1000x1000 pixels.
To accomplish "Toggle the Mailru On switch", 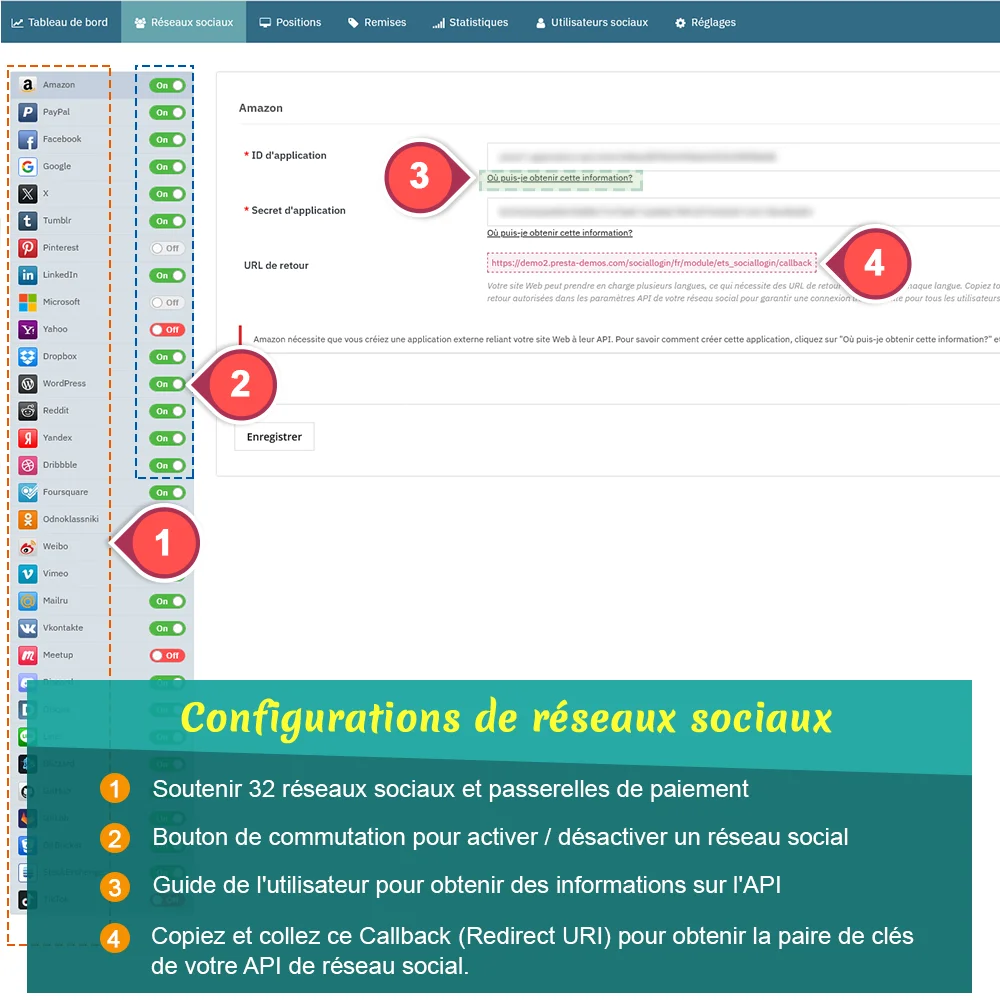I will point(167,601).
